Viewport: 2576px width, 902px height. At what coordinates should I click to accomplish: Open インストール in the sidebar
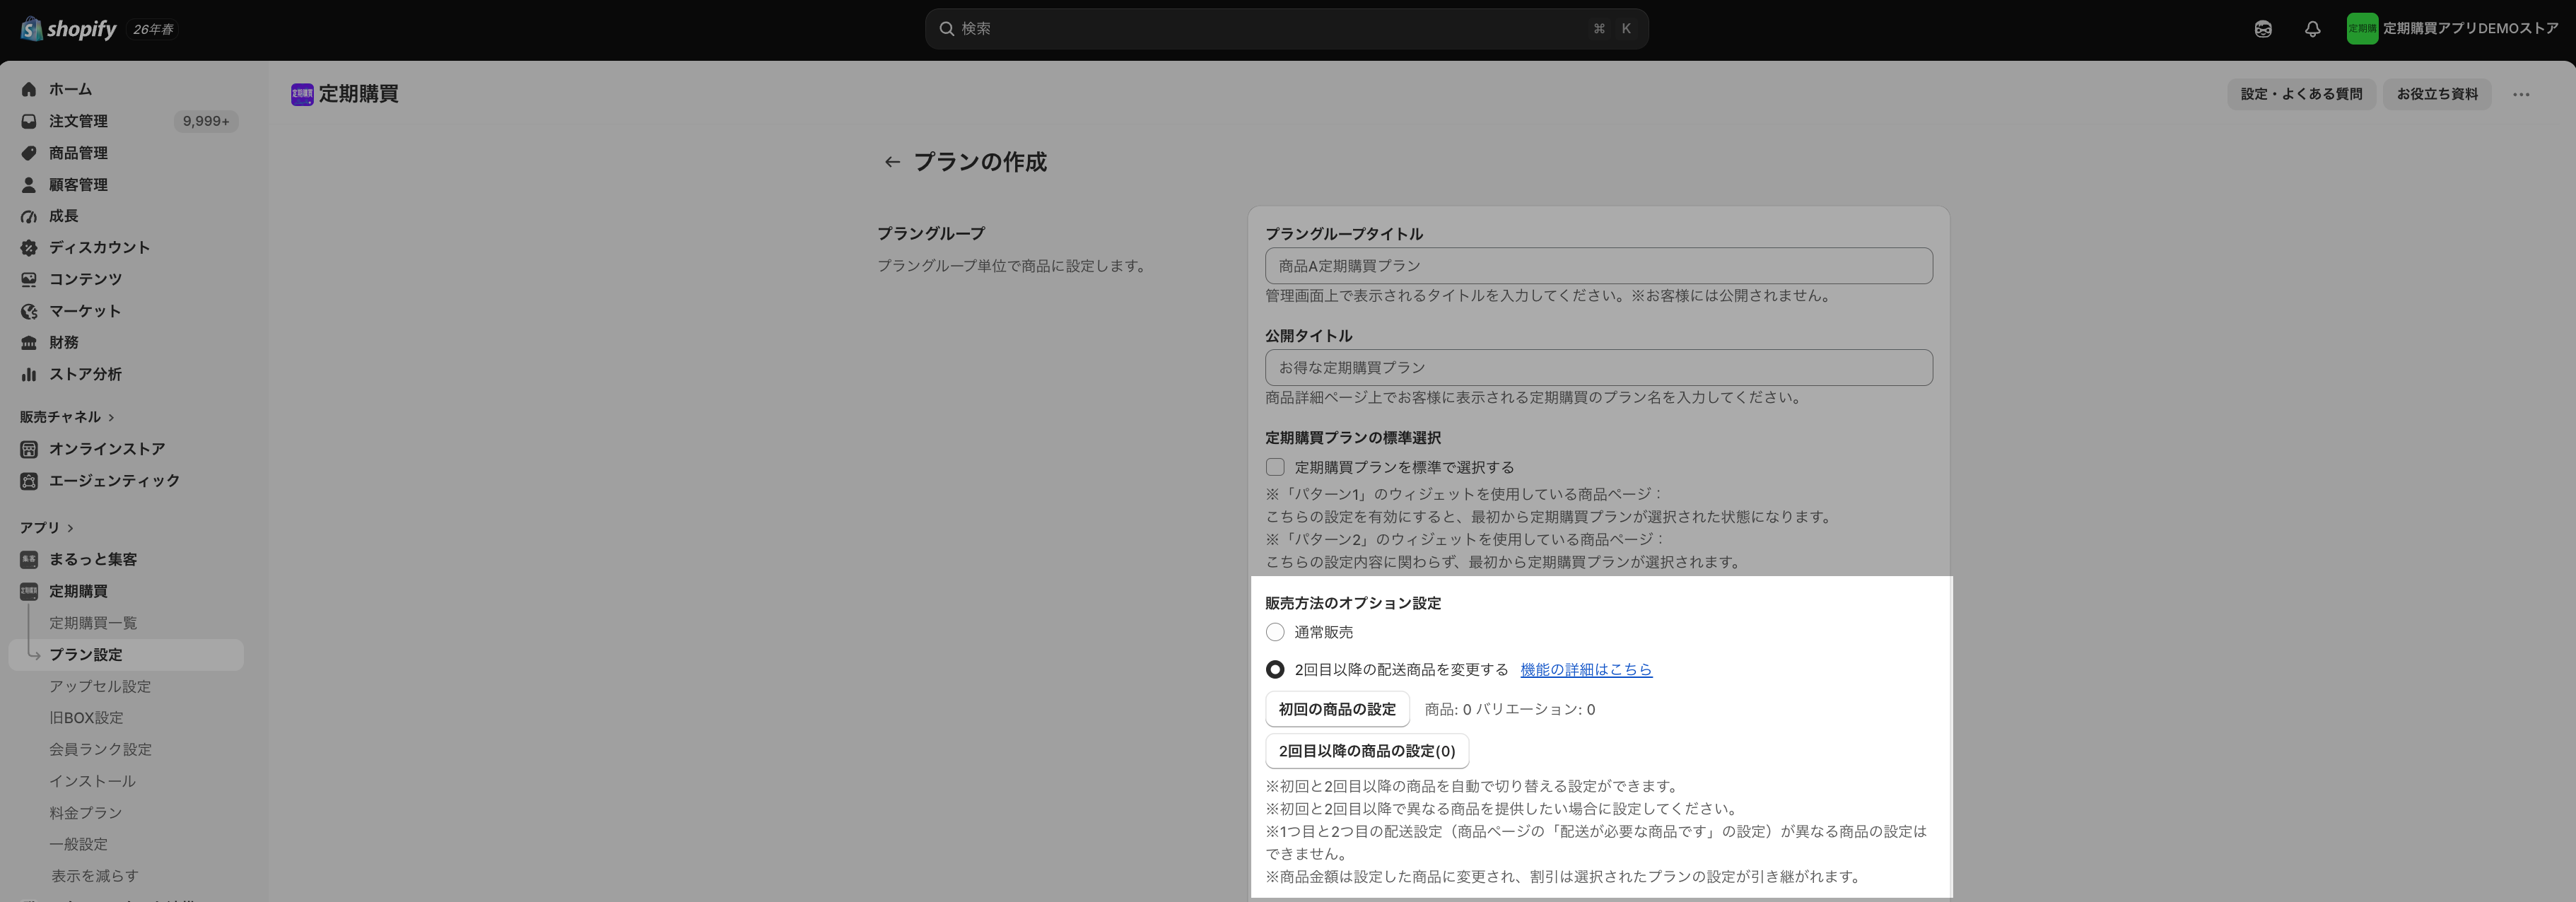(93, 781)
